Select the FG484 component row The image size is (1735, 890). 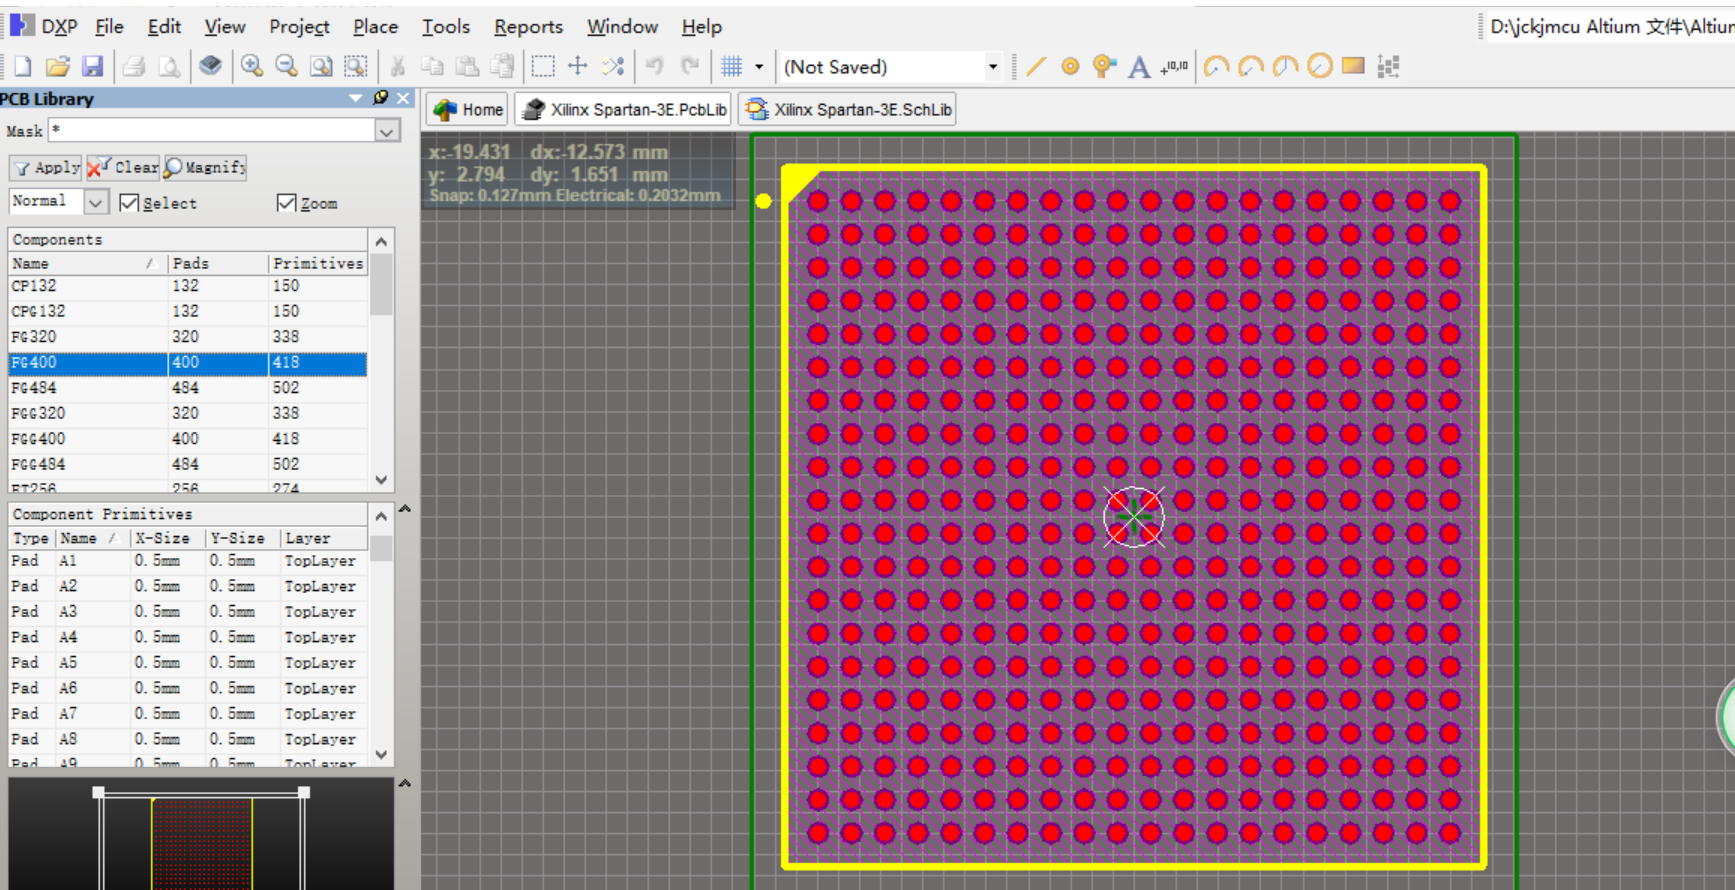pyautogui.click(x=188, y=388)
